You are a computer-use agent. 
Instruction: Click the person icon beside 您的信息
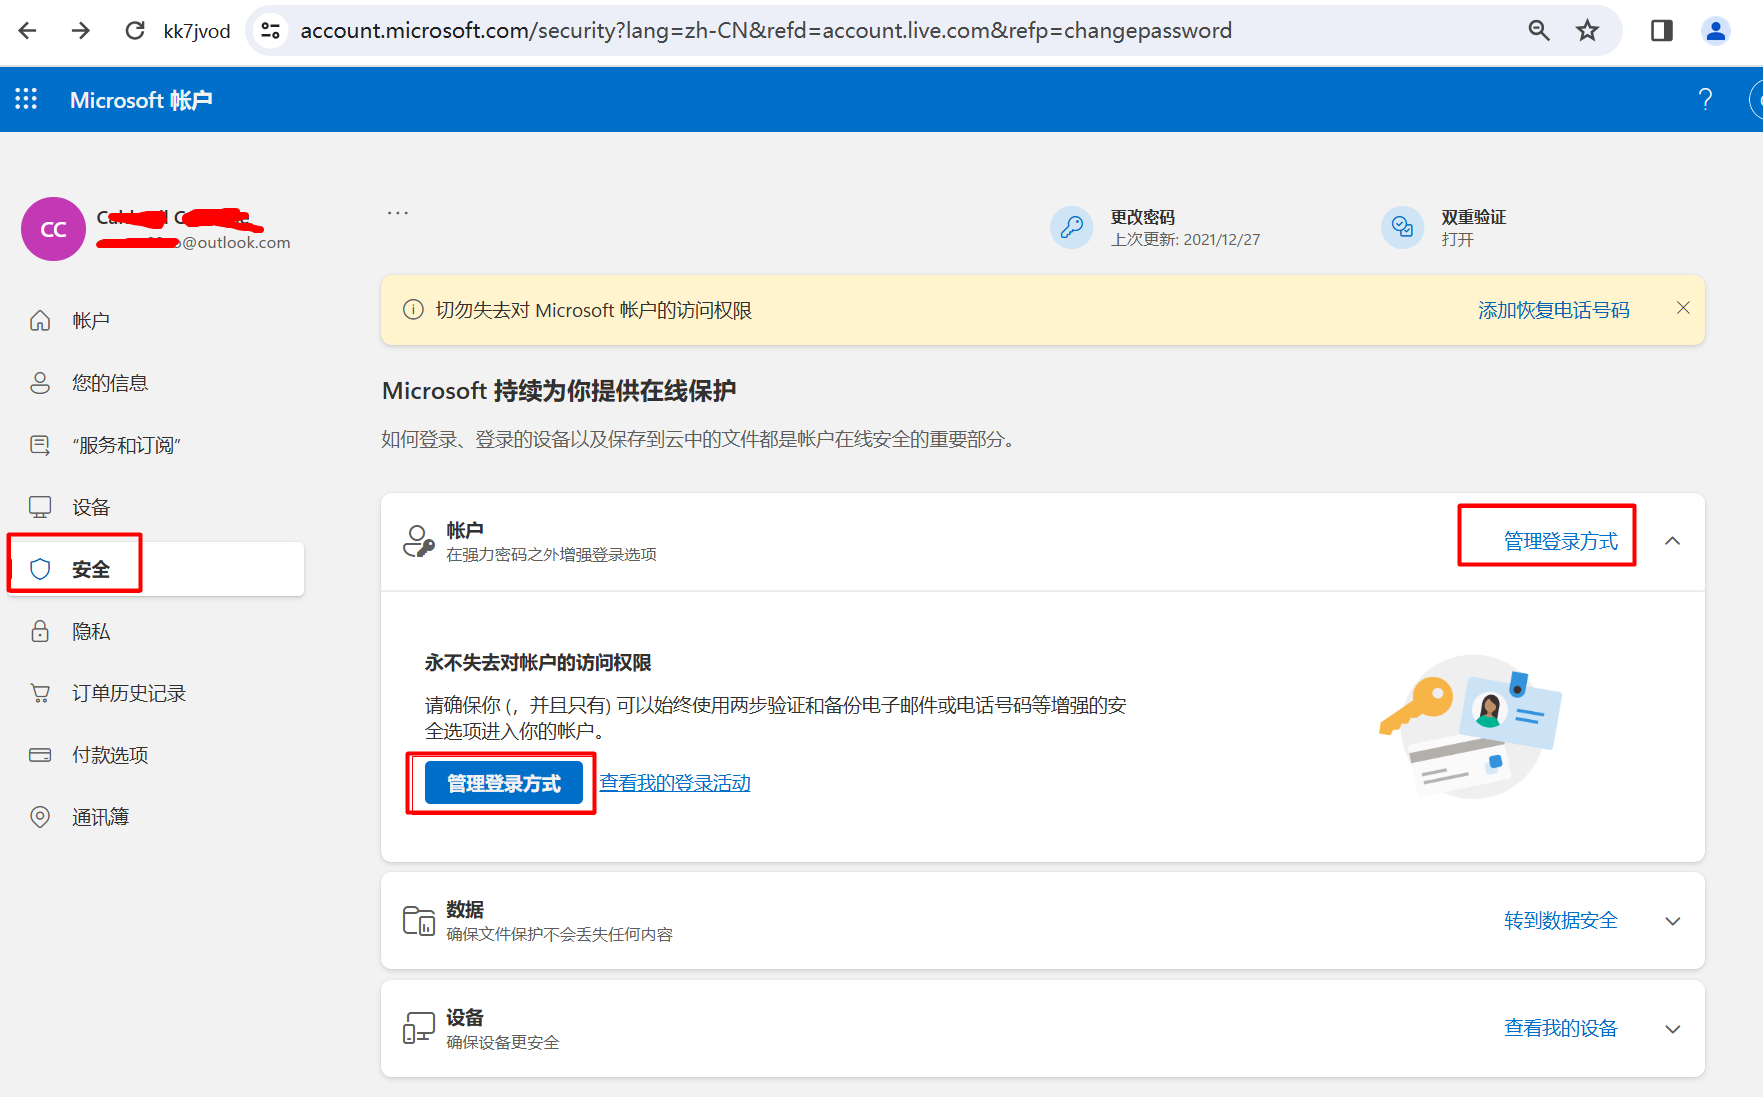pos(40,383)
